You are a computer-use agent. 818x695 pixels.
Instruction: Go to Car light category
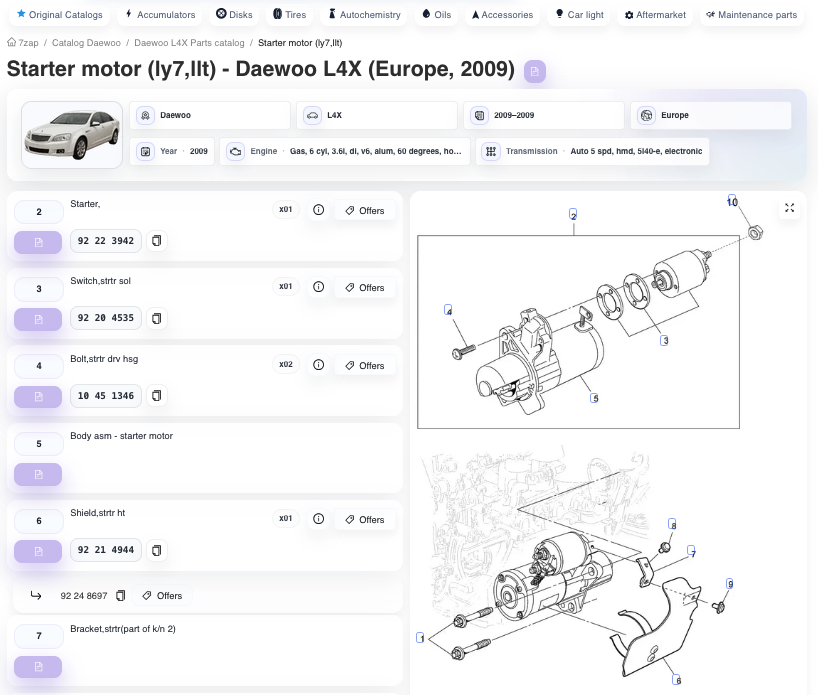(579, 15)
